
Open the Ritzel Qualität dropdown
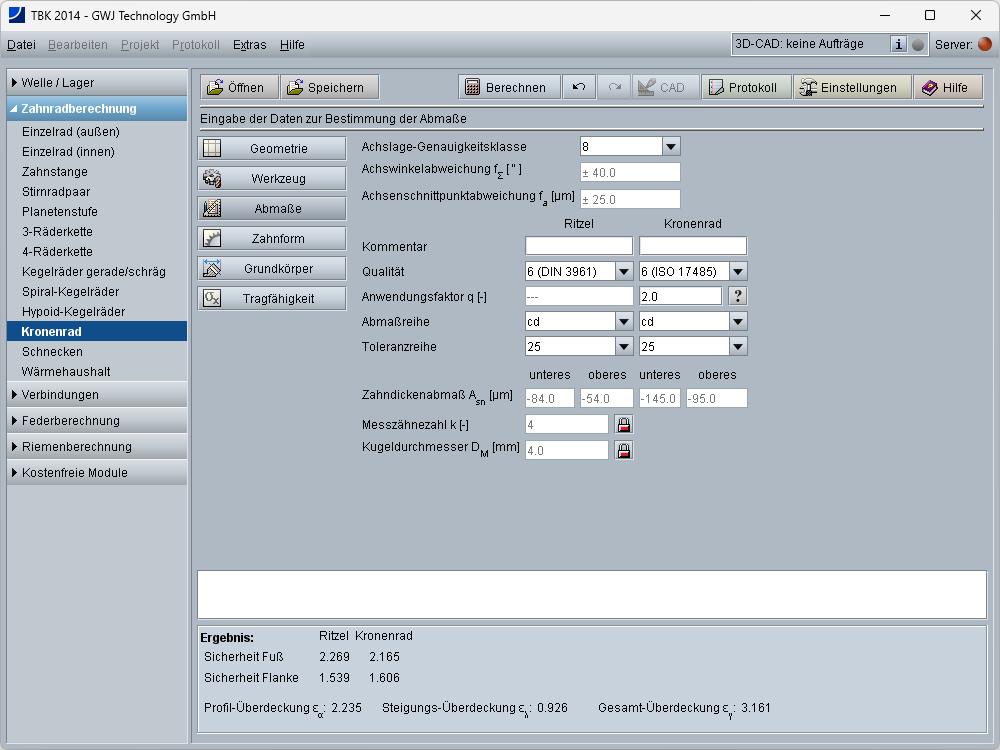coord(624,271)
